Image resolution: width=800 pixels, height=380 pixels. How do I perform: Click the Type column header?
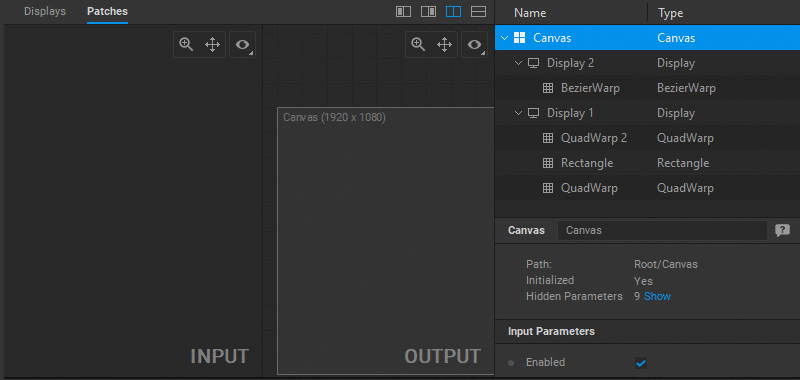pos(670,13)
